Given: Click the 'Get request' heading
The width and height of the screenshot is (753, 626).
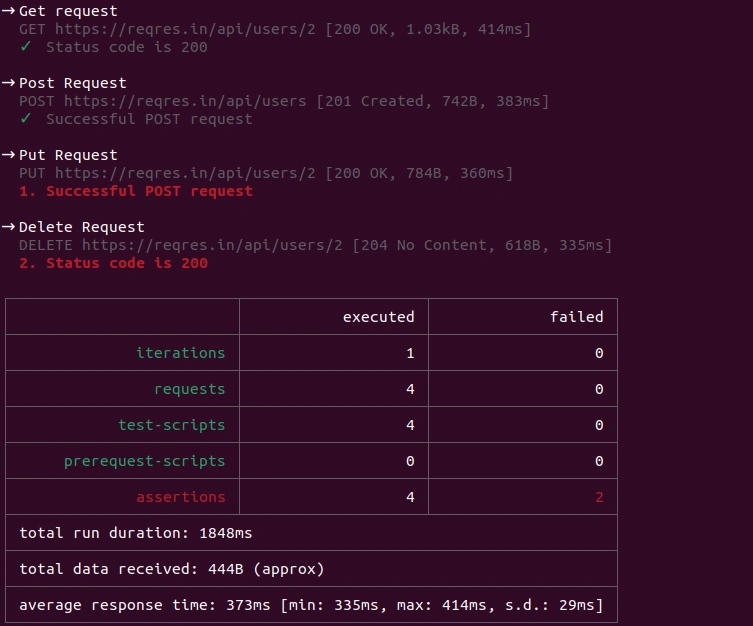Looking at the screenshot, I should click(x=68, y=11).
